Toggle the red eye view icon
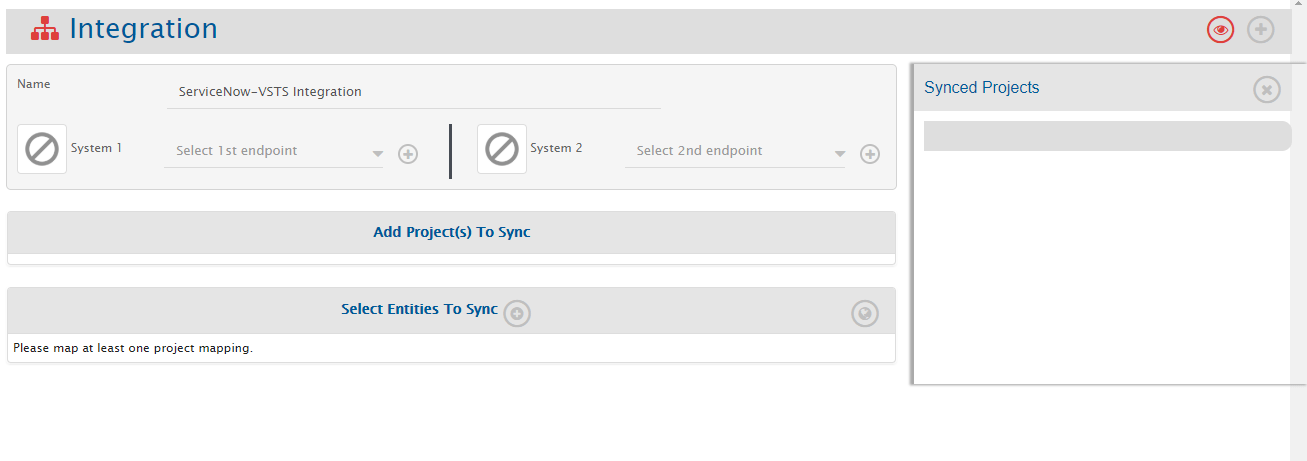Screen dimensions: 1307x461 (1220, 30)
